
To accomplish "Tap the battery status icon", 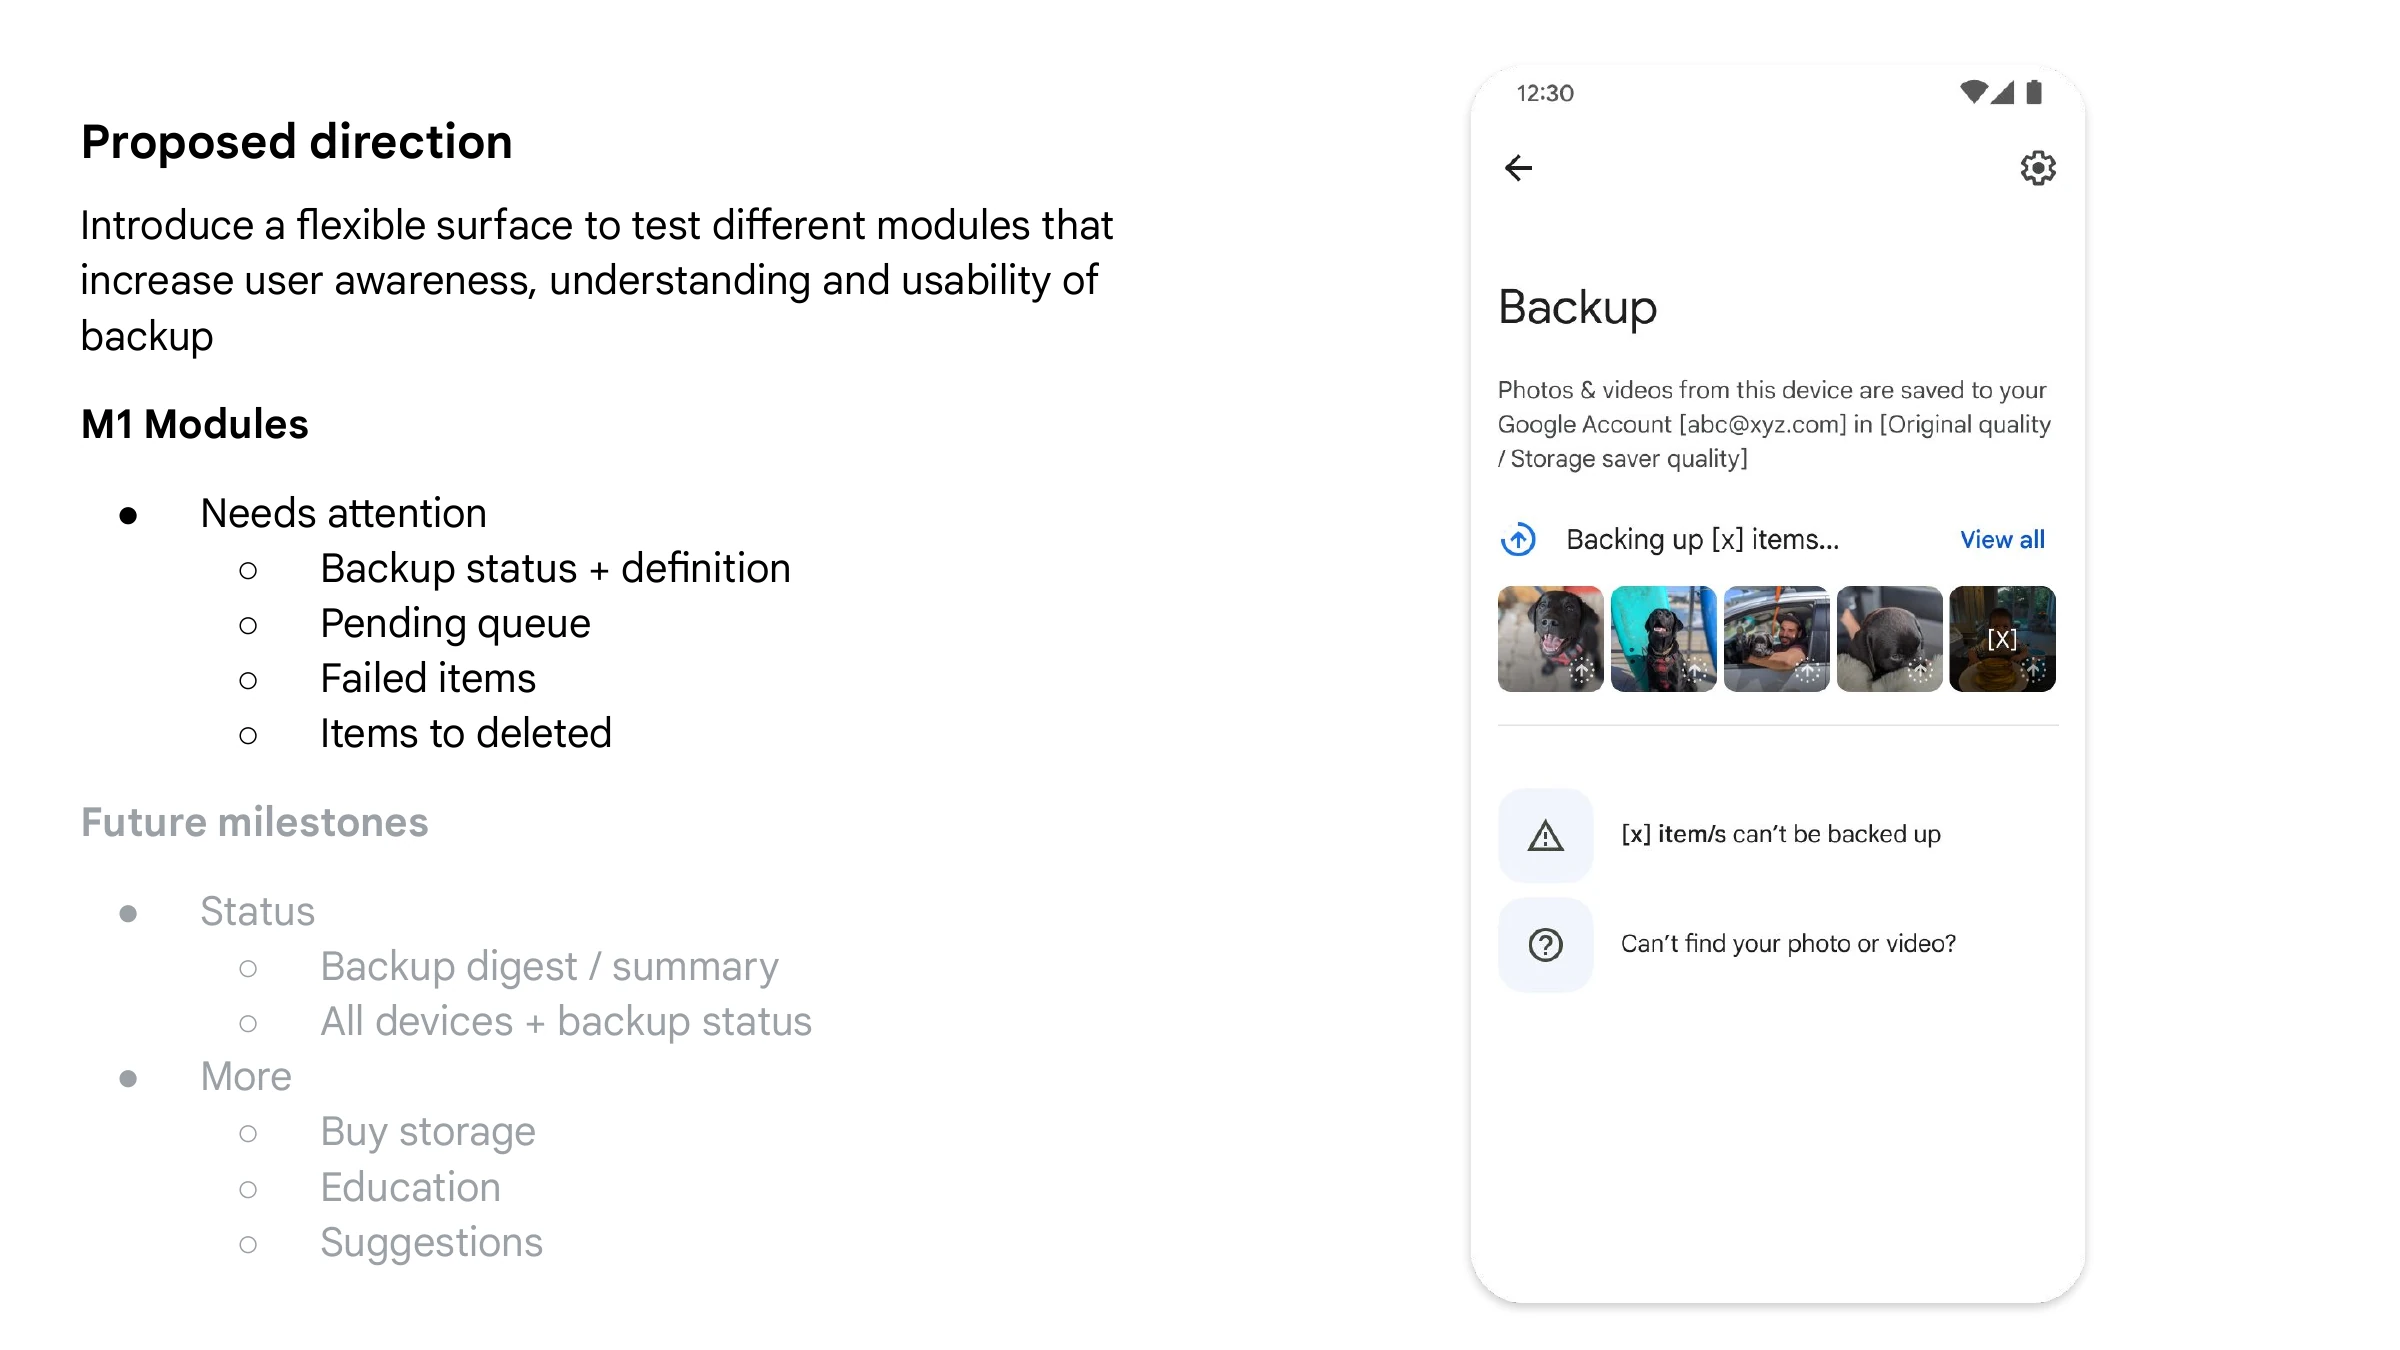I will (2034, 92).
